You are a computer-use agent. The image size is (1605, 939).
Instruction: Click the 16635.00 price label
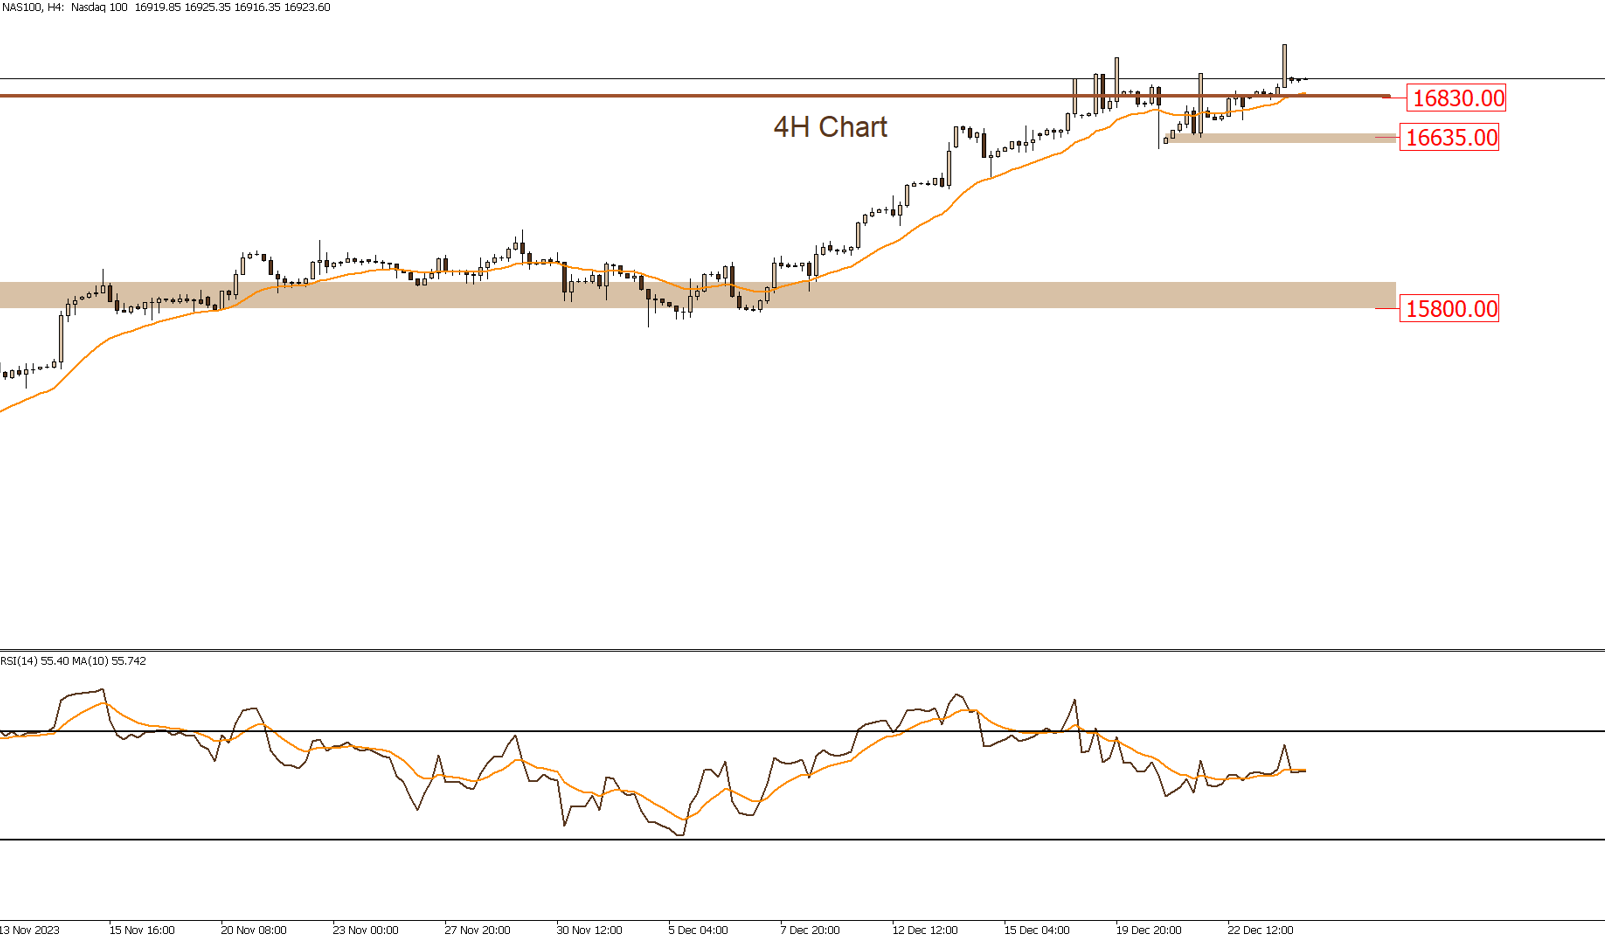click(x=1450, y=138)
